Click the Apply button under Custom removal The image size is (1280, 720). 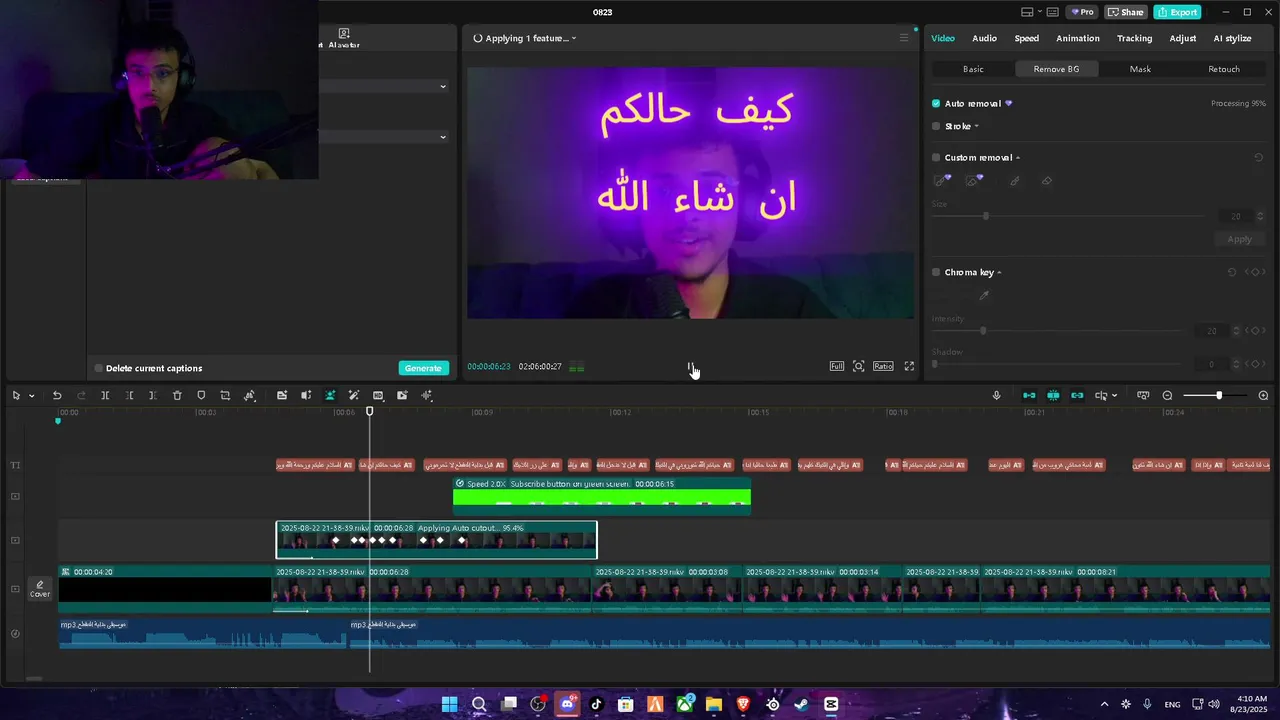tap(1239, 239)
